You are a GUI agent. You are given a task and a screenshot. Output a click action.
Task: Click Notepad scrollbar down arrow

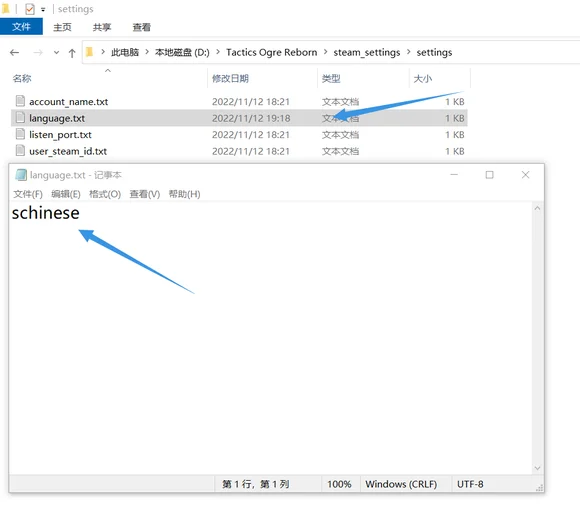pos(537,468)
